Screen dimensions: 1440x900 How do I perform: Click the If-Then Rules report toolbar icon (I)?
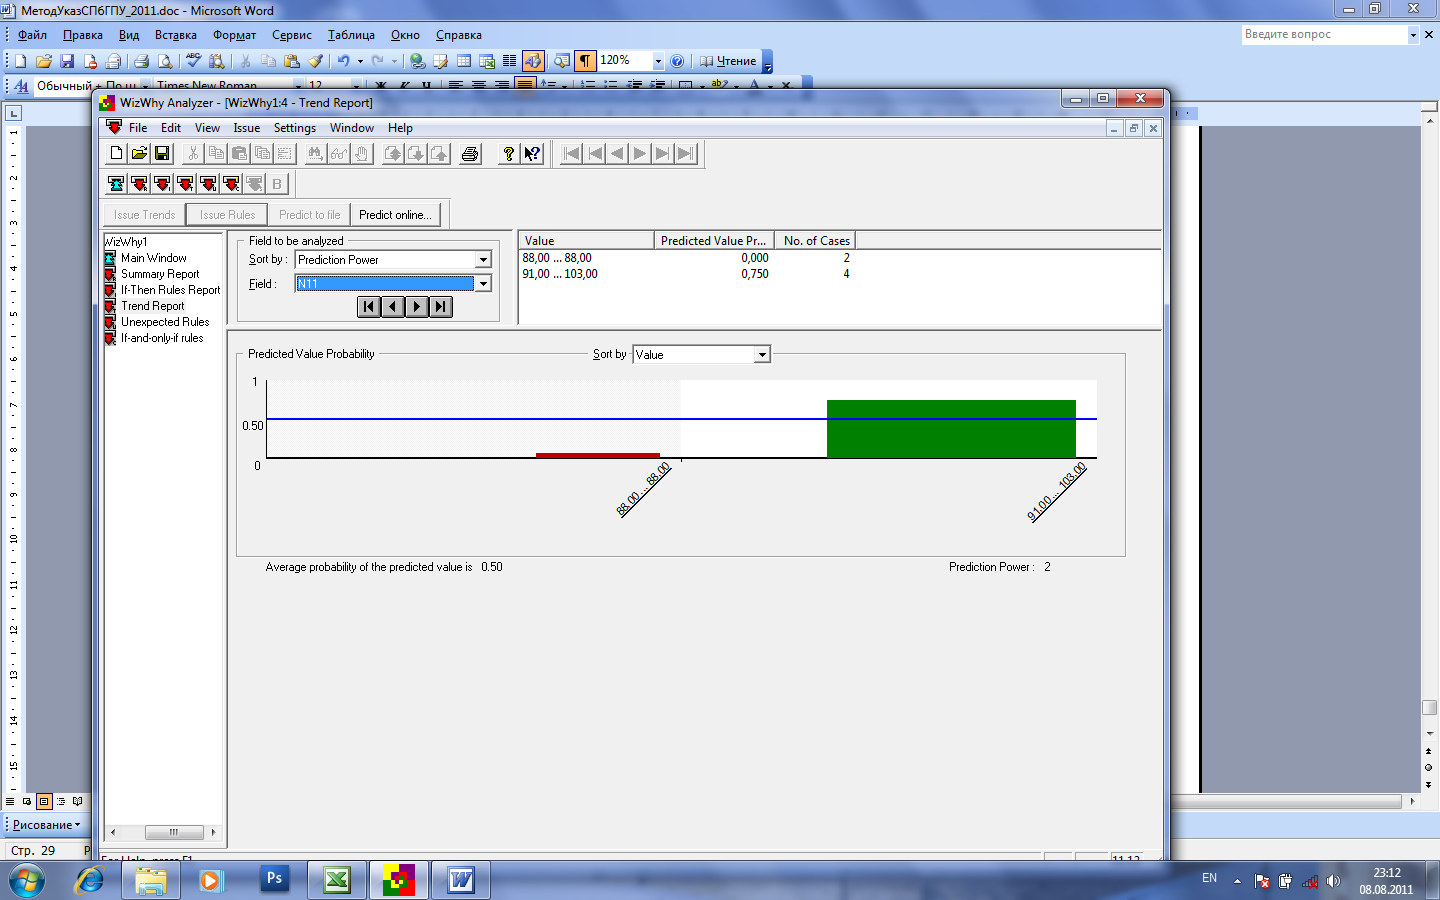coord(162,183)
